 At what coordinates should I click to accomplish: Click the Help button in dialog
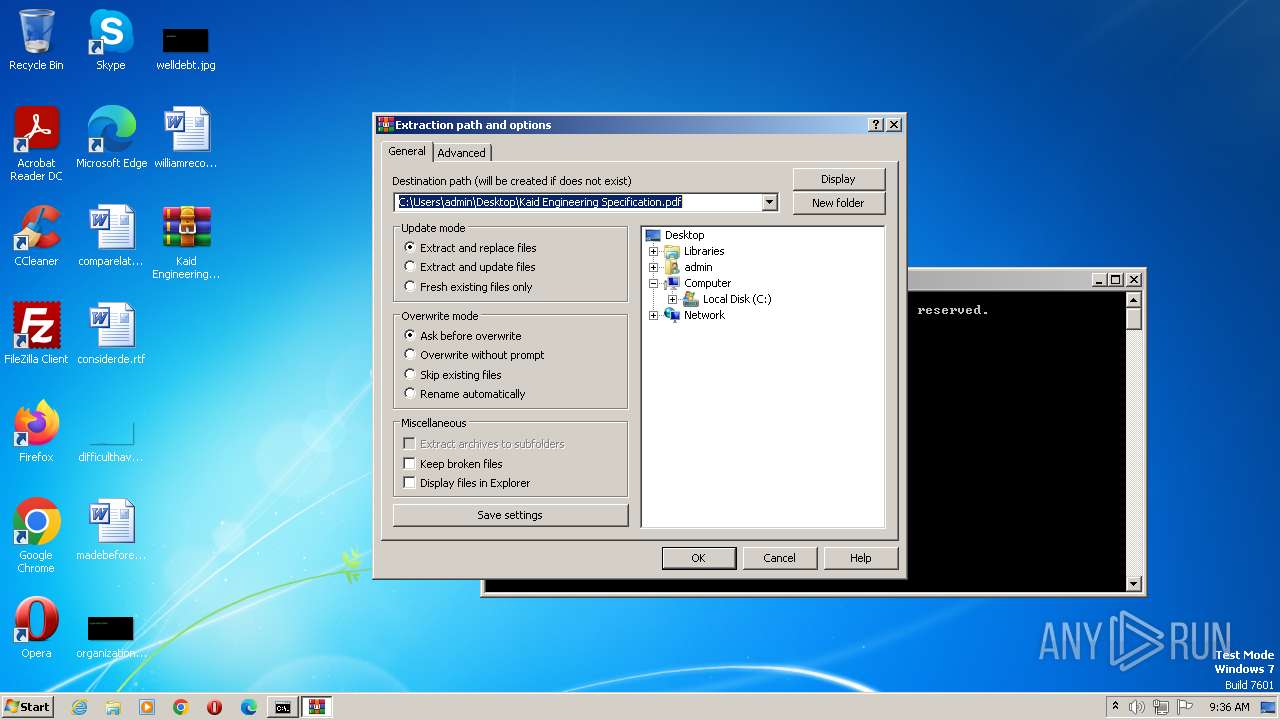click(x=860, y=558)
